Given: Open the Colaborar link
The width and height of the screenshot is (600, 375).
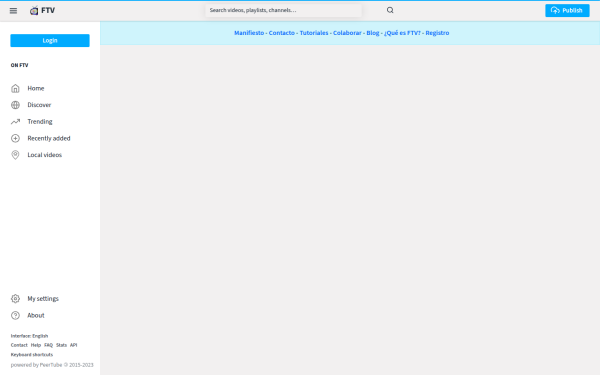Looking at the screenshot, I should pyautogui.click(x=347, y=33).
